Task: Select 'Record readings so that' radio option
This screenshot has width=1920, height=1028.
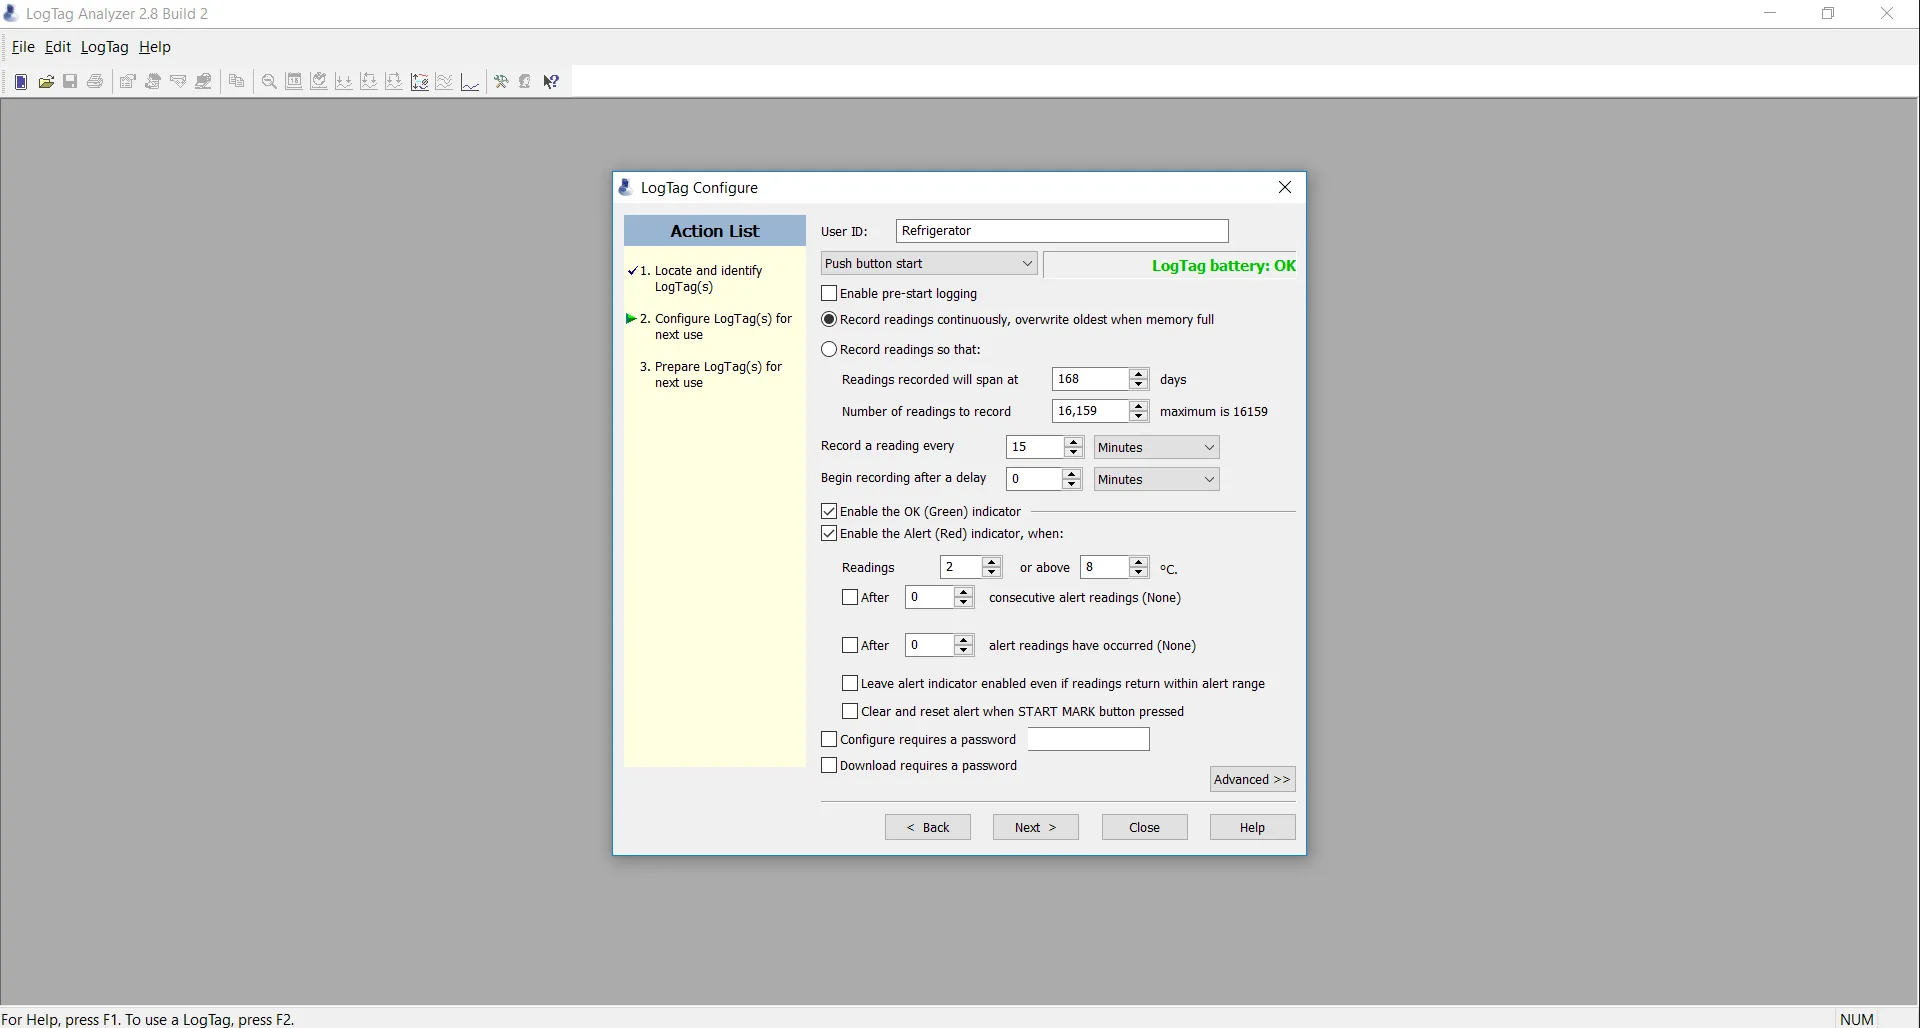Action: pyautogui.click(x=829, y=349)
